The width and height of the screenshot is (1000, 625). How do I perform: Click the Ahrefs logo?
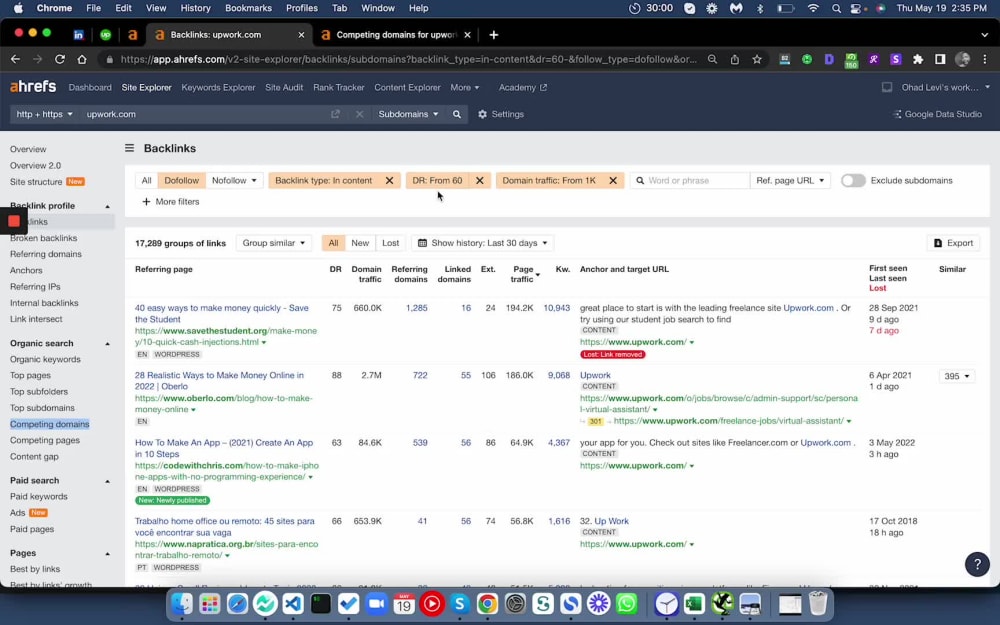33,87
